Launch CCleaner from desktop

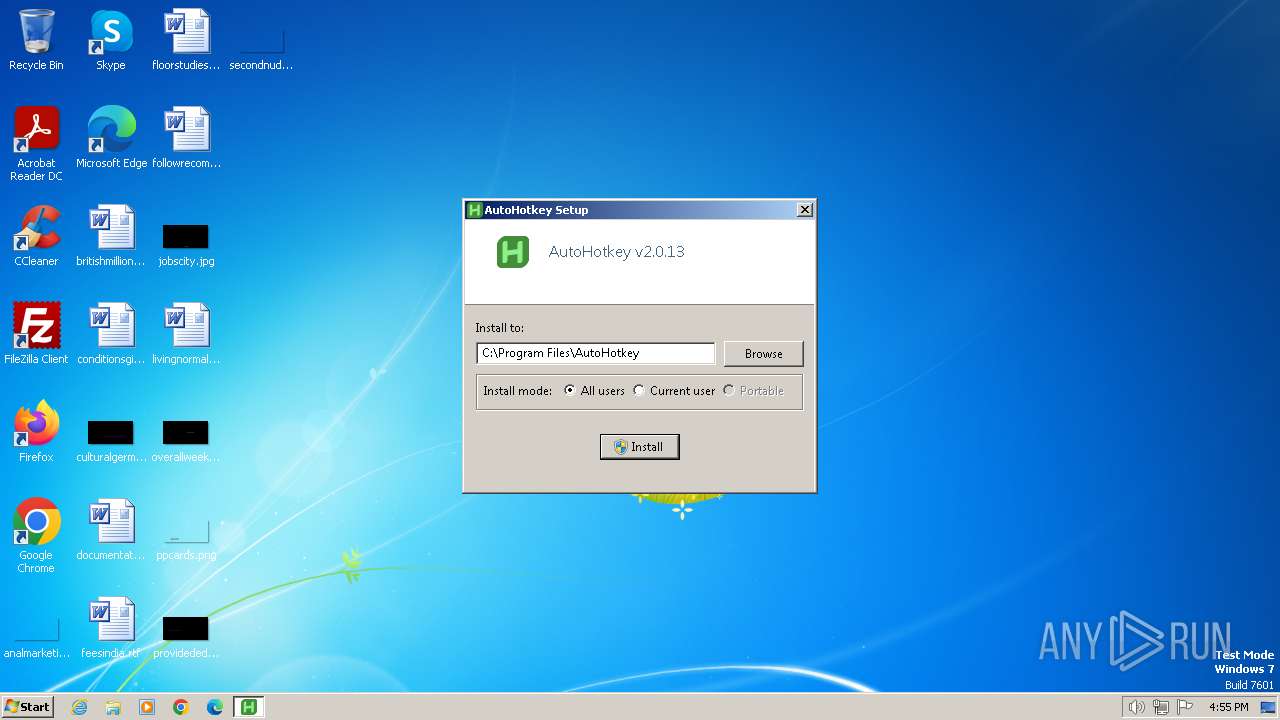[36, 236]
